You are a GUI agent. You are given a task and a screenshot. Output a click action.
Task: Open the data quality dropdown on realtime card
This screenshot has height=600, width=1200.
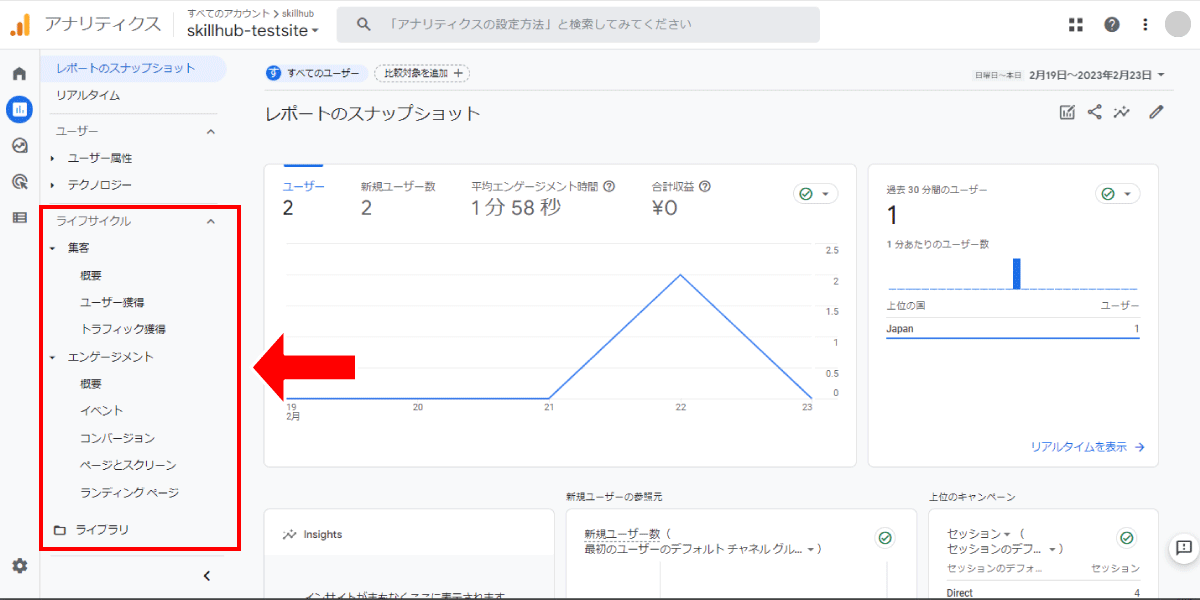1117,194
